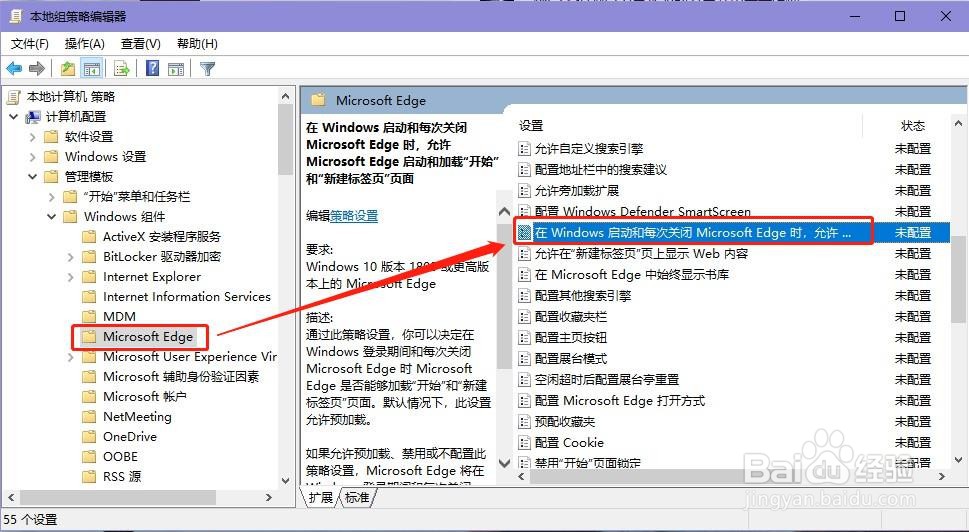Click the Filter funnel toolbar icon
The image size is (969, 532).
click(207, 69)
